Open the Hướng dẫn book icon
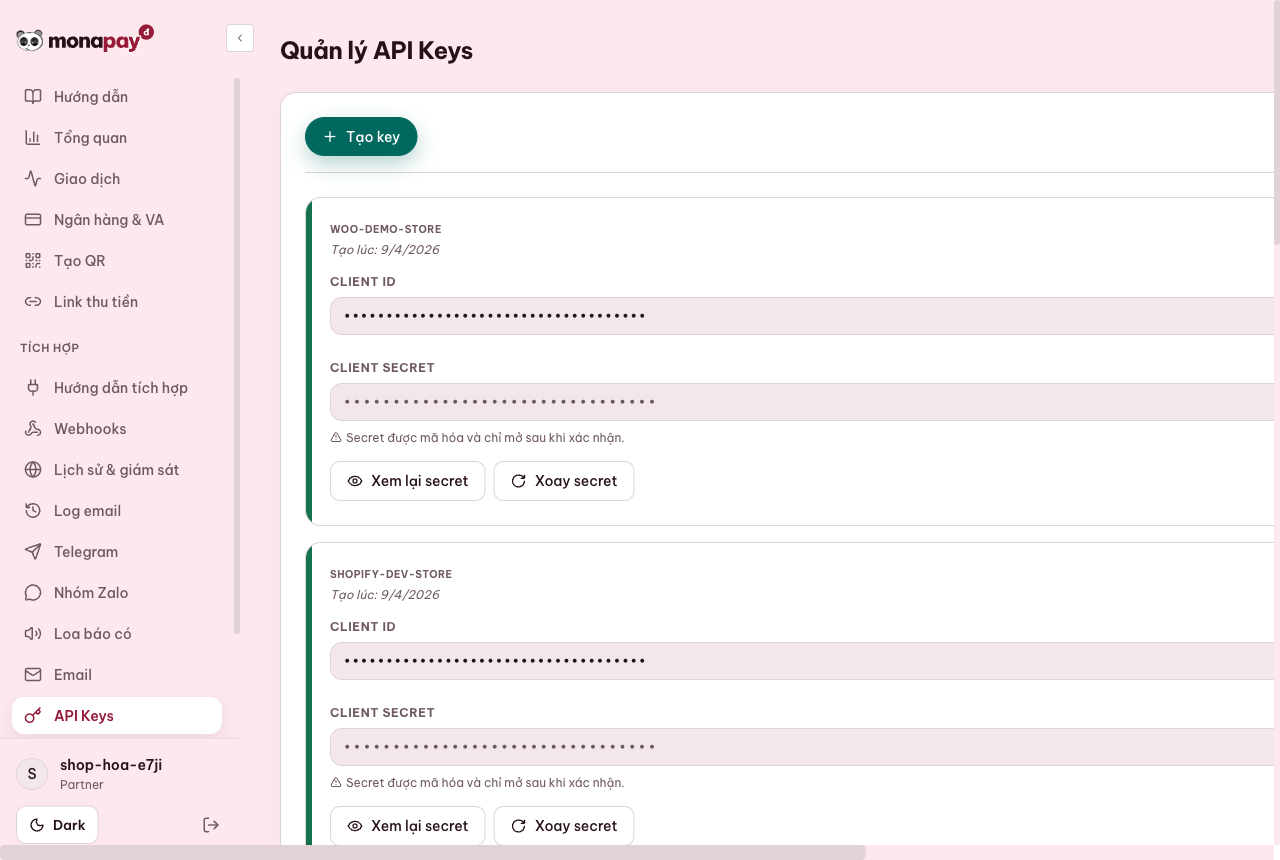Viewport: 1280px width, 860px height. [x=33, y=97]
